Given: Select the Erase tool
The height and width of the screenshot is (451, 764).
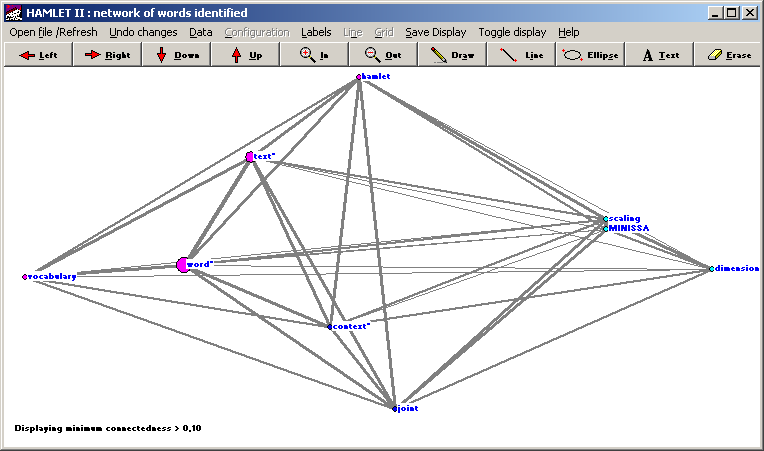Looking at the screenshot, I should pos(728,55).
